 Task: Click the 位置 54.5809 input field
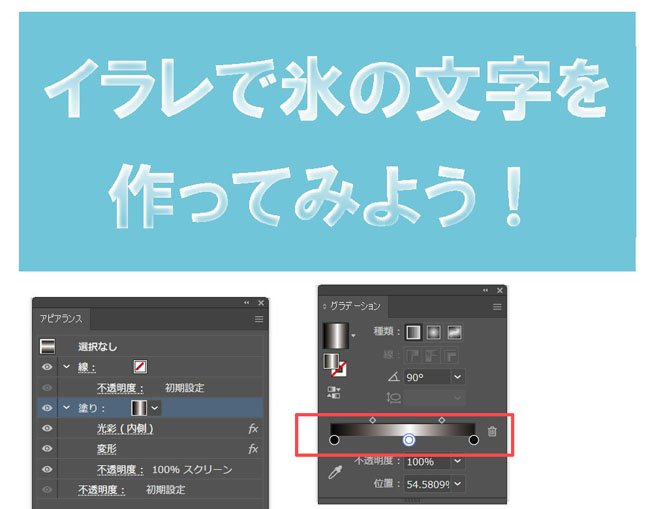[x=427, y=484]
